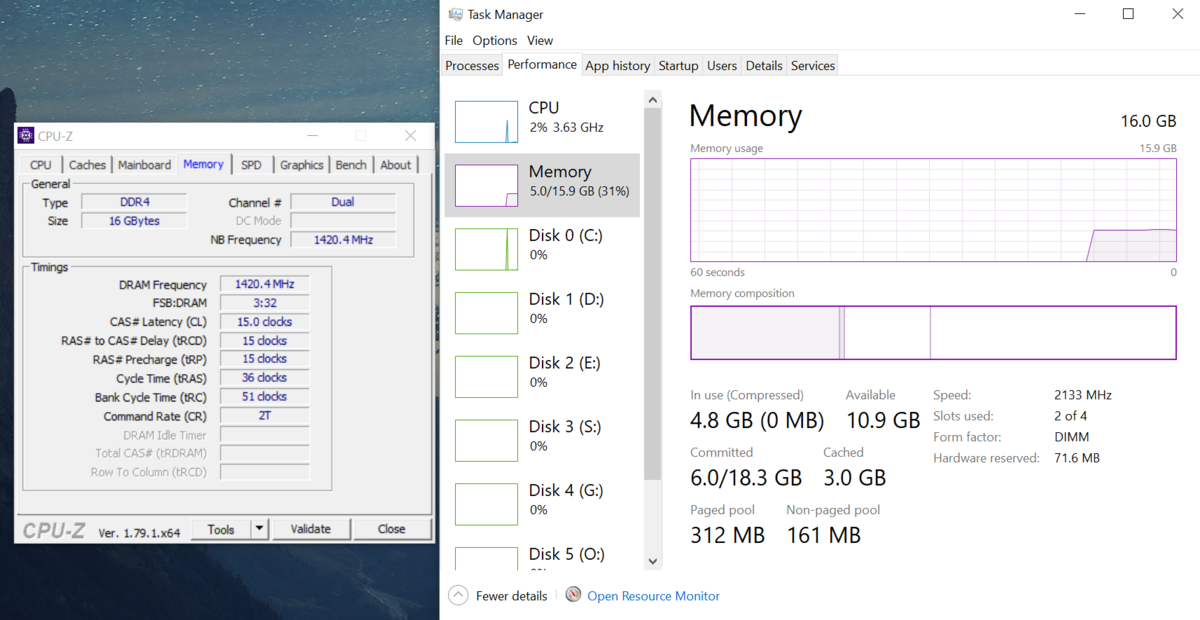Click the Hardware reserved 71.6 MB value
This screenshot has width=1200, height=620.
(x=1077, y=458)
